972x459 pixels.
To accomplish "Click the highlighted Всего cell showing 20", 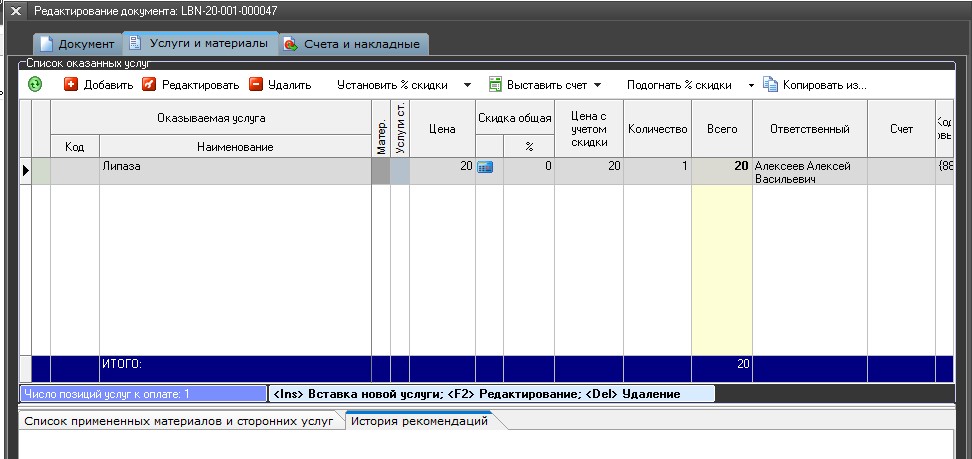I will tap(721, 168).
